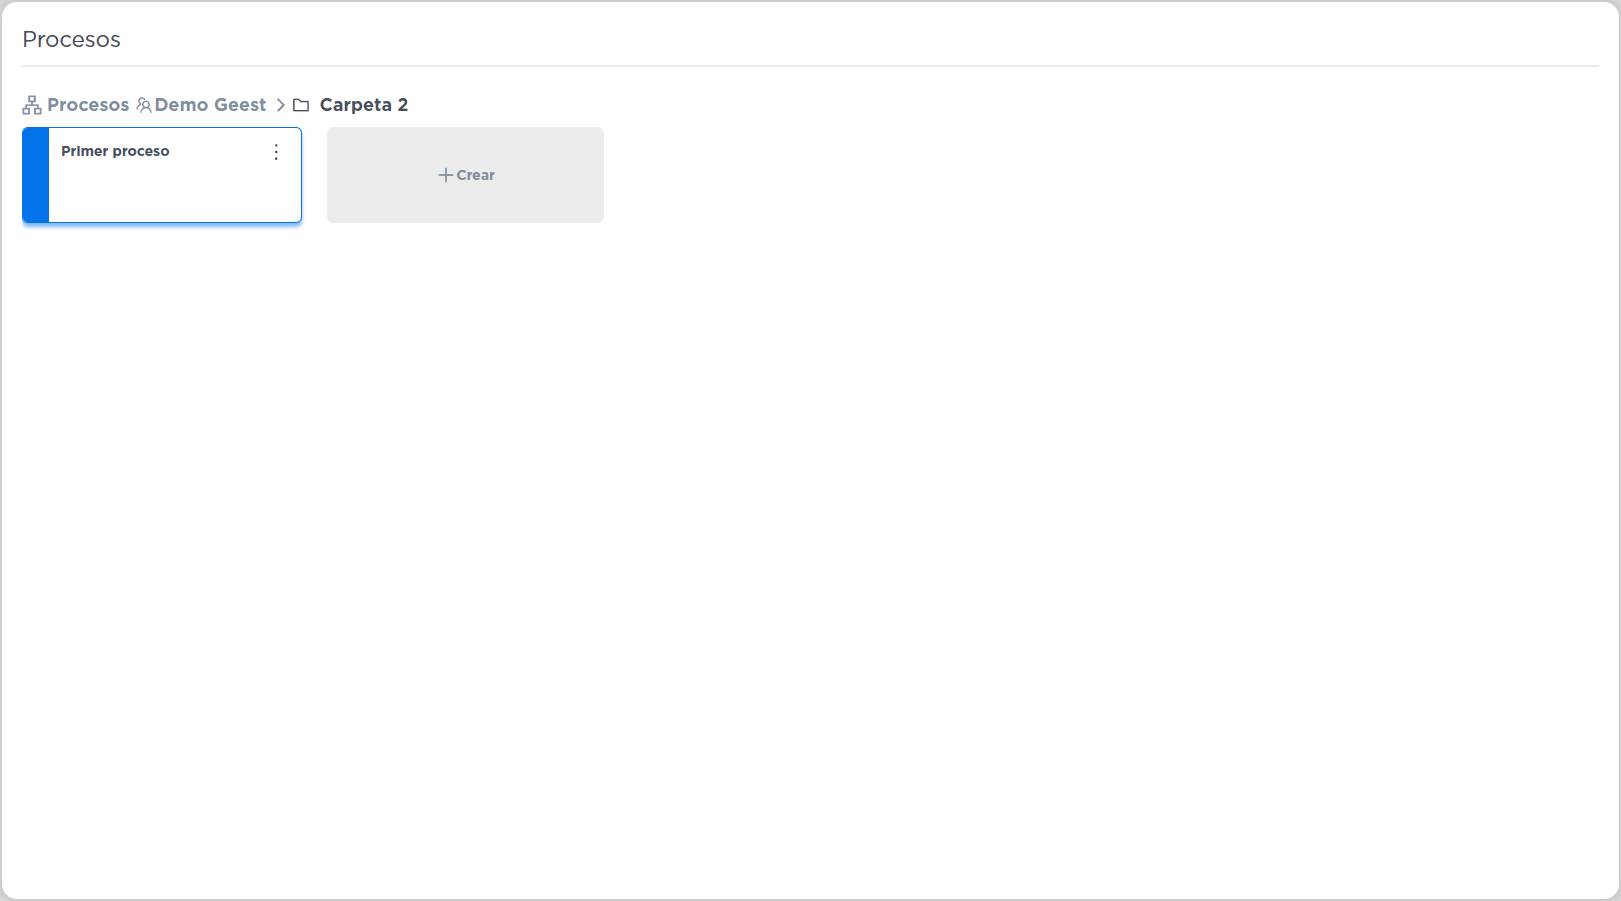The image size is (1621, 901).
Task: Navigate to the Demo Geest breadcrumb
Action: pyautogui.click(x=210, y=105)
